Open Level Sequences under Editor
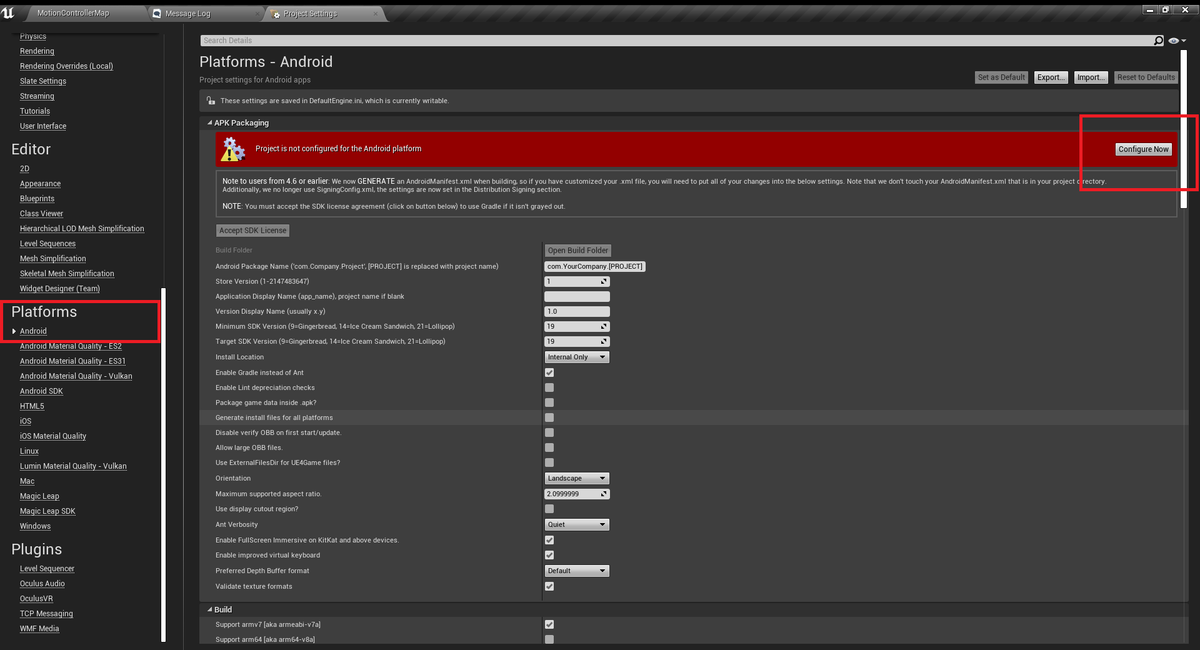This screenshot has width=1200, height=650. point(48,243)
